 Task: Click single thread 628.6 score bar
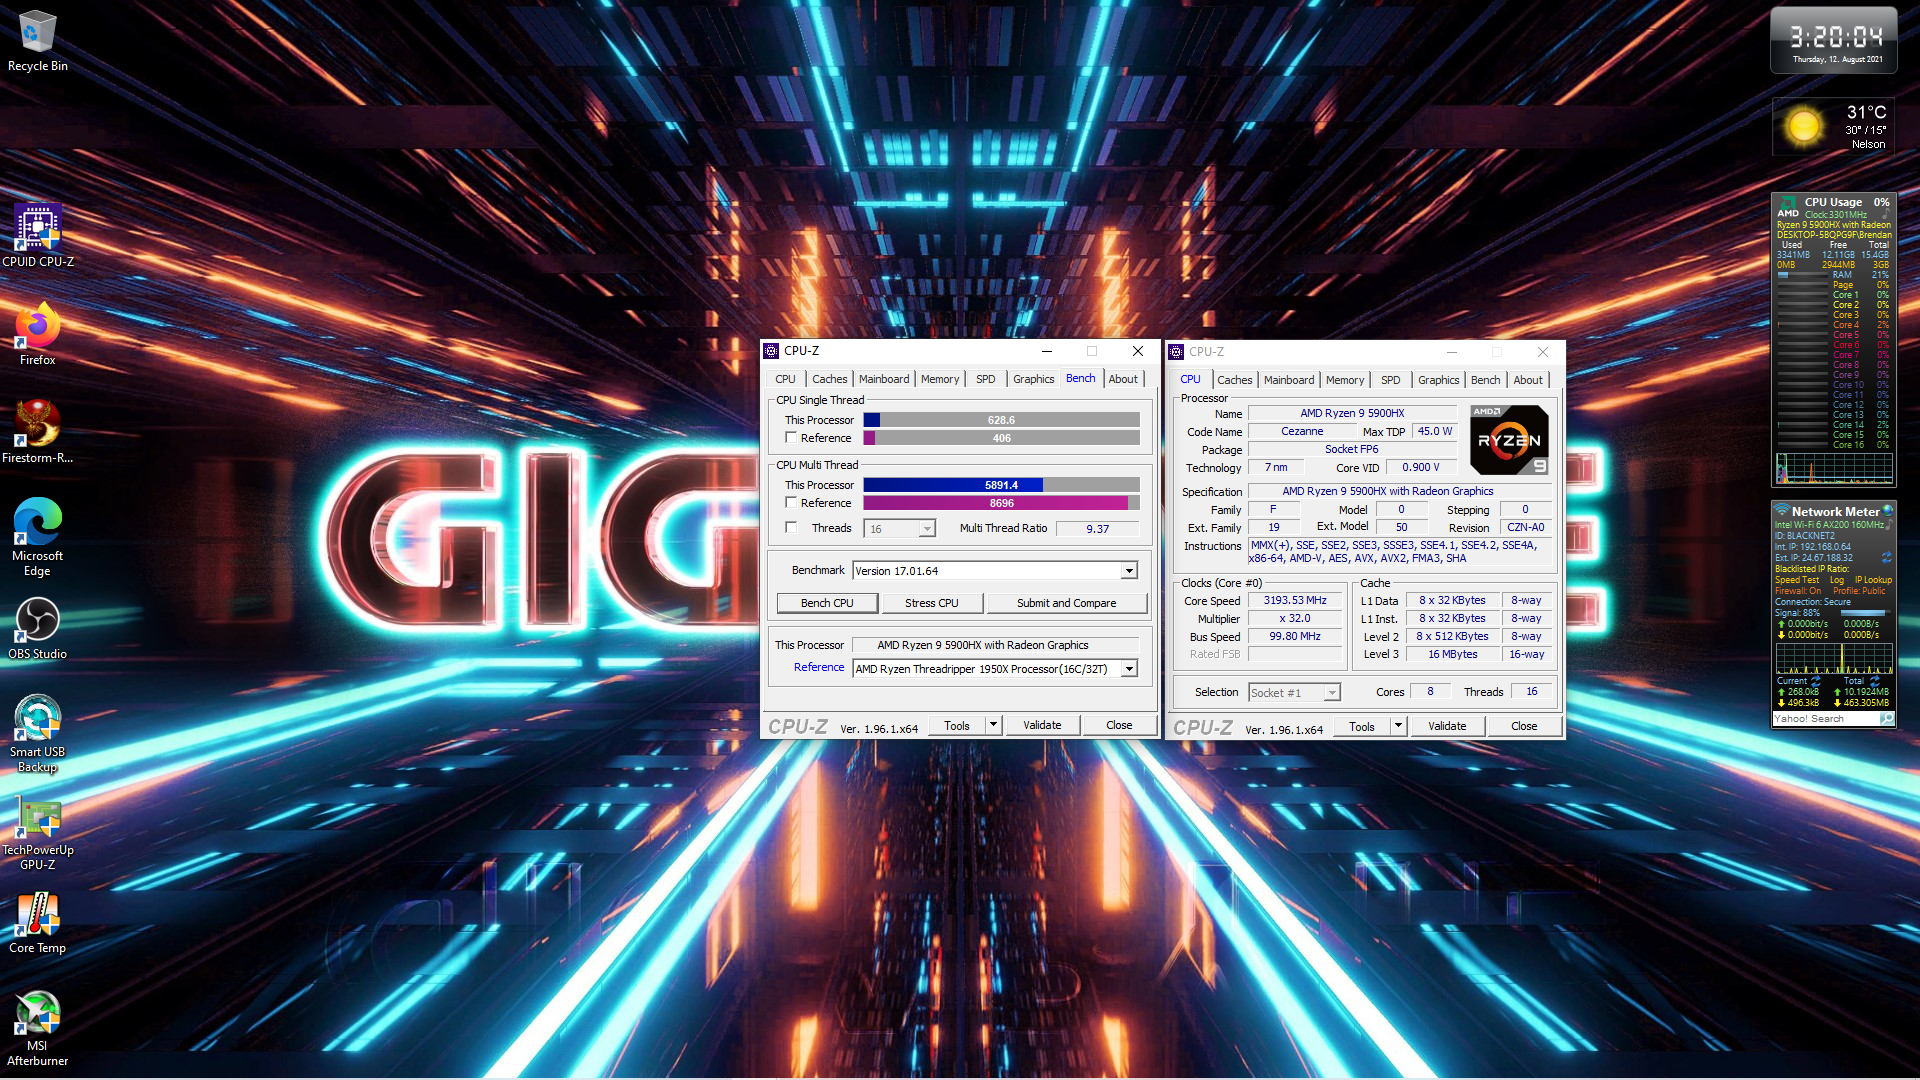pyautogui.click(x=1001, y=420)
